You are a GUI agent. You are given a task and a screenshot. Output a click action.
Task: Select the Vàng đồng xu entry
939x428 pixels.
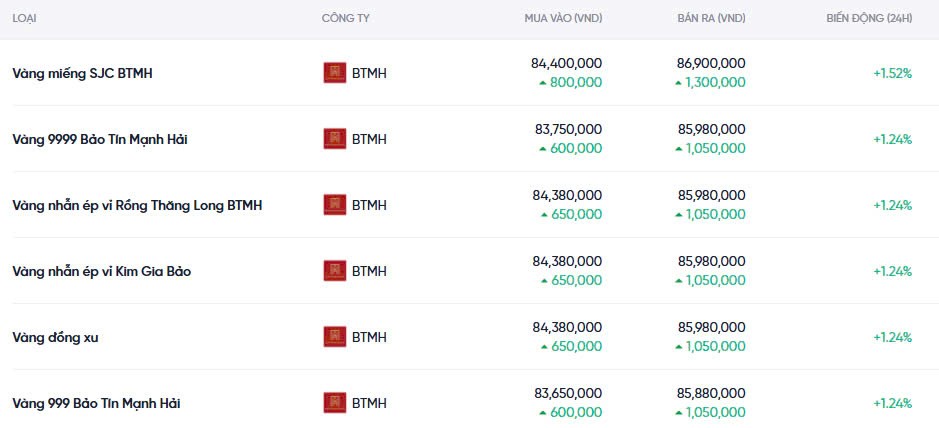55,337
